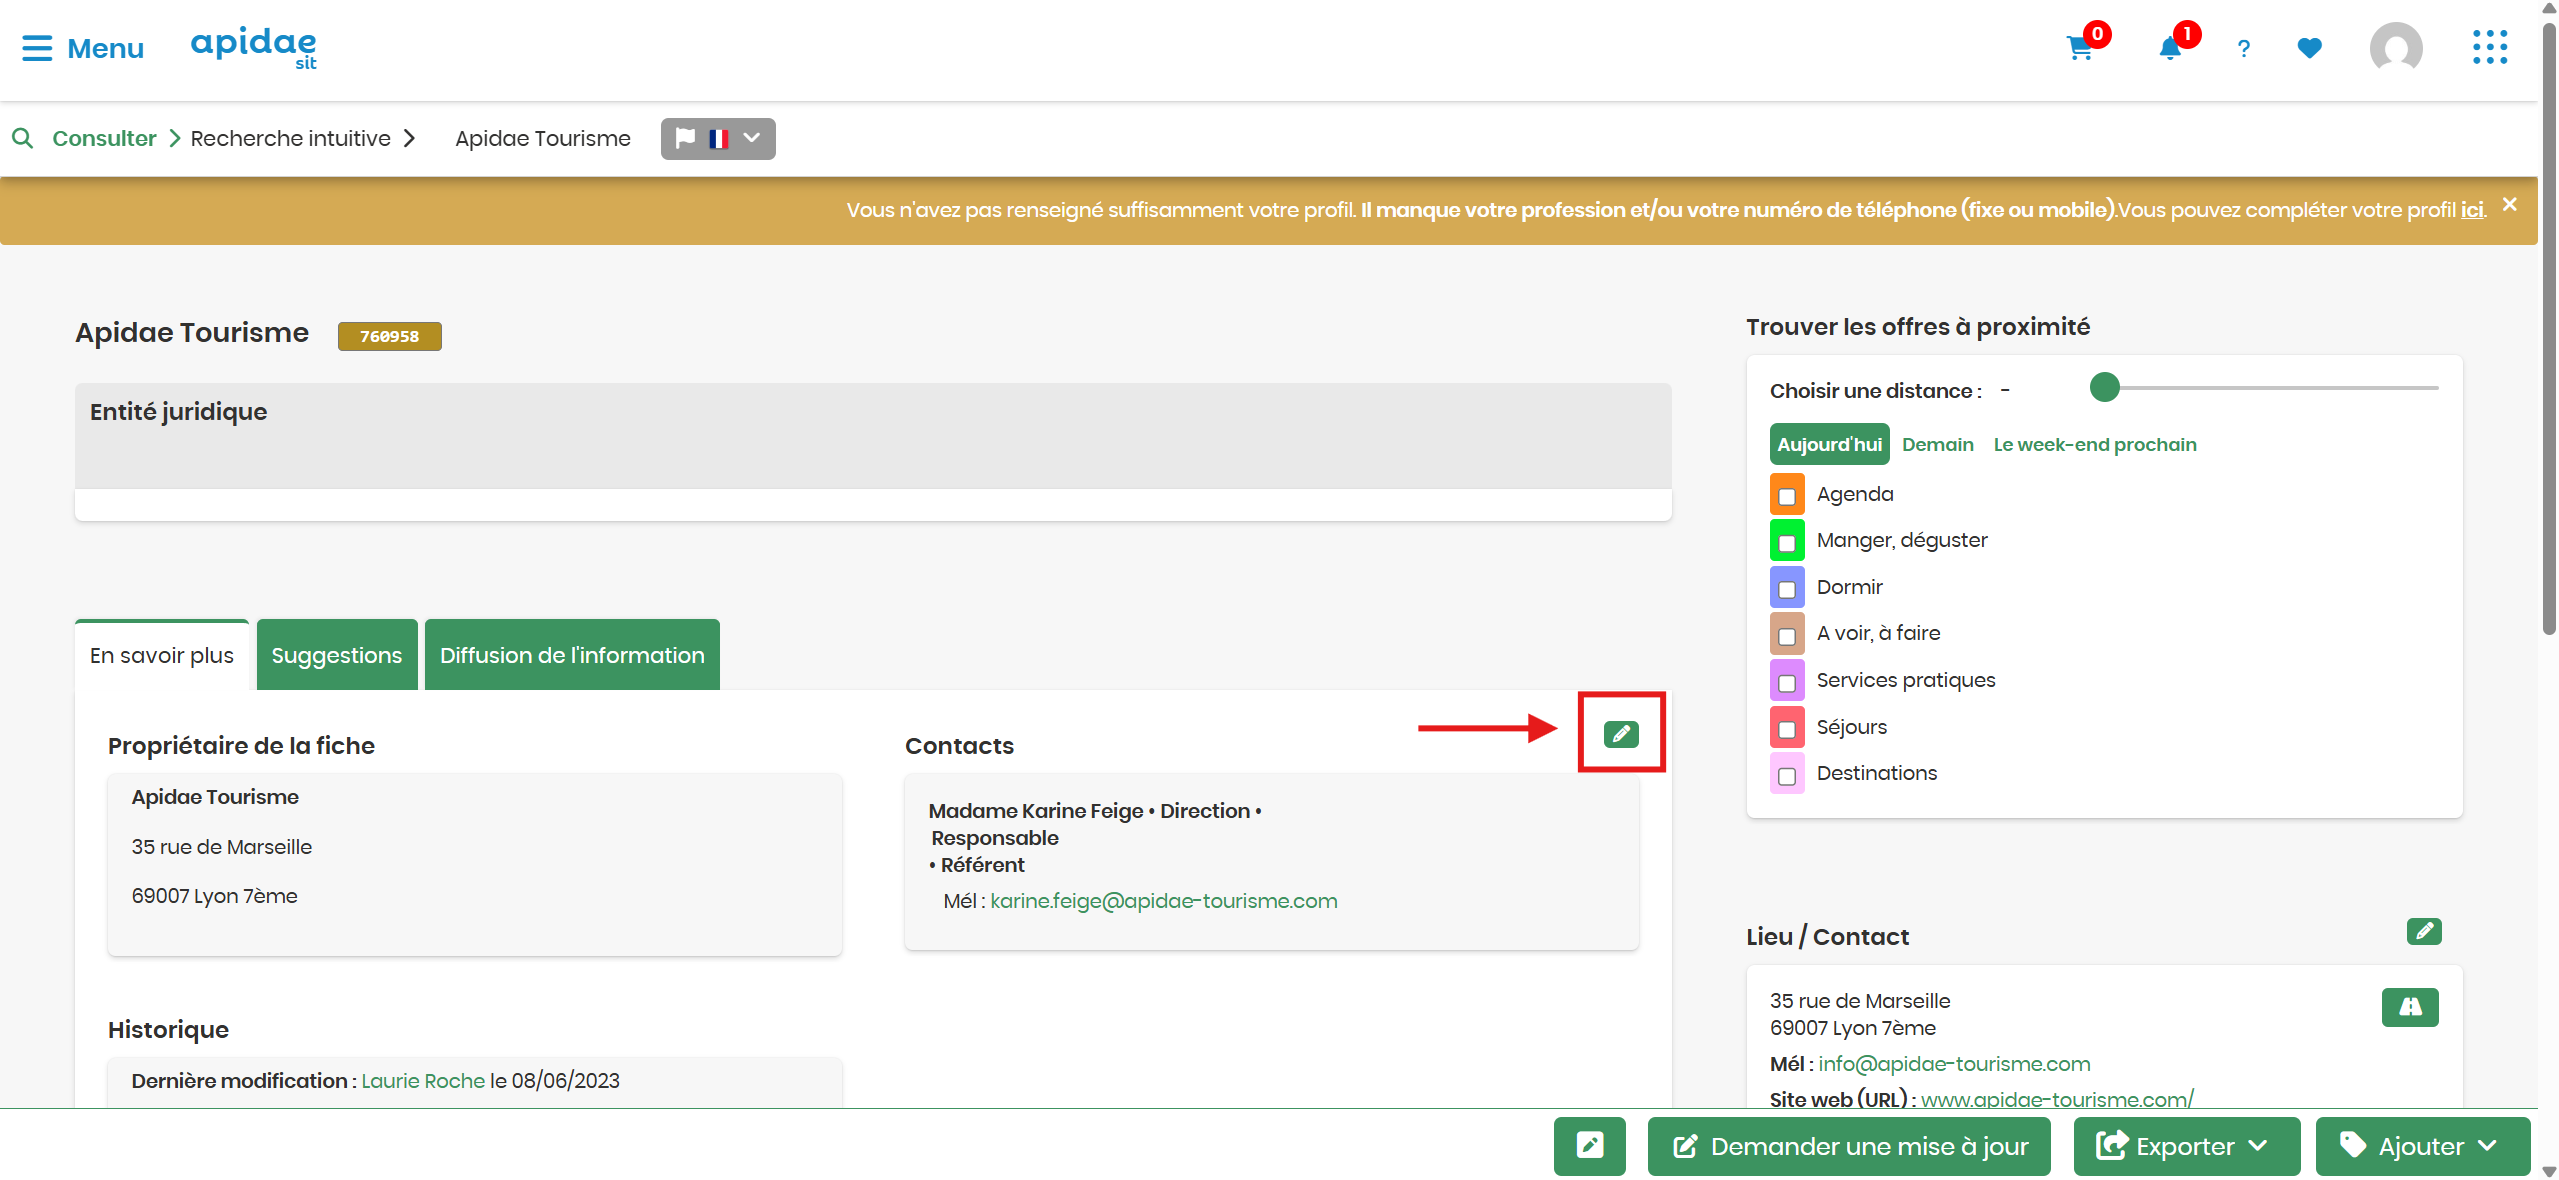Screen dimensions: 2559x1180
Task: Select Le week-end prochain filter
Action: tap(2095, 444)
